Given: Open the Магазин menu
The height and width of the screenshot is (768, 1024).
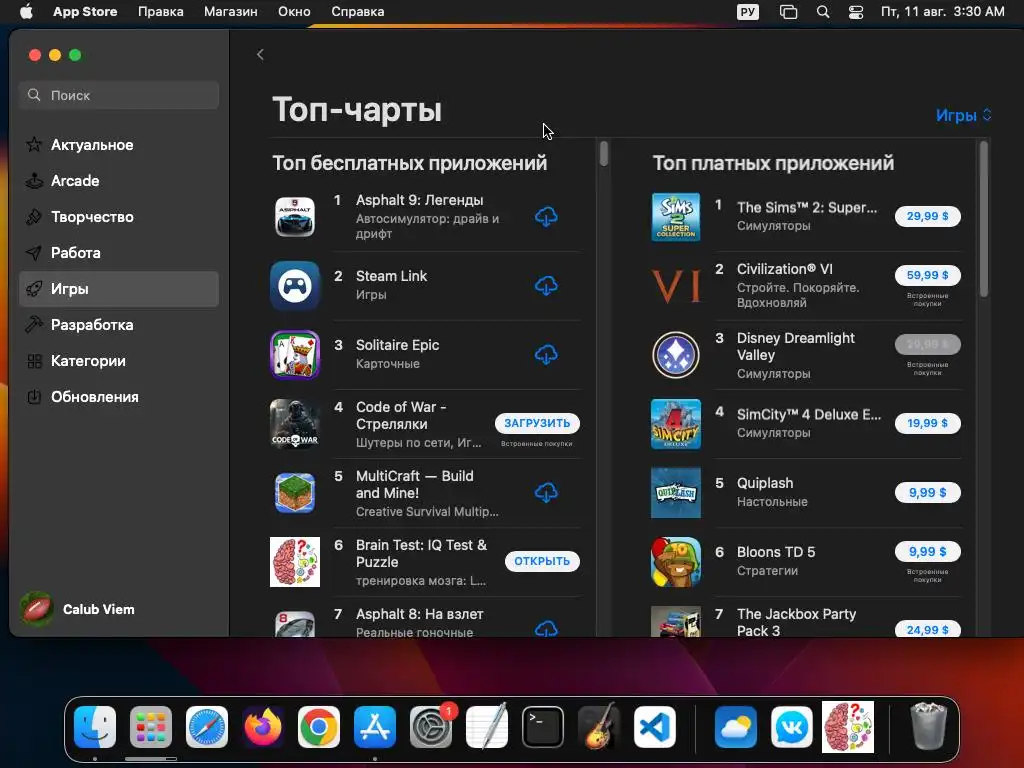Looking at the screenshot, I should 231,12.
